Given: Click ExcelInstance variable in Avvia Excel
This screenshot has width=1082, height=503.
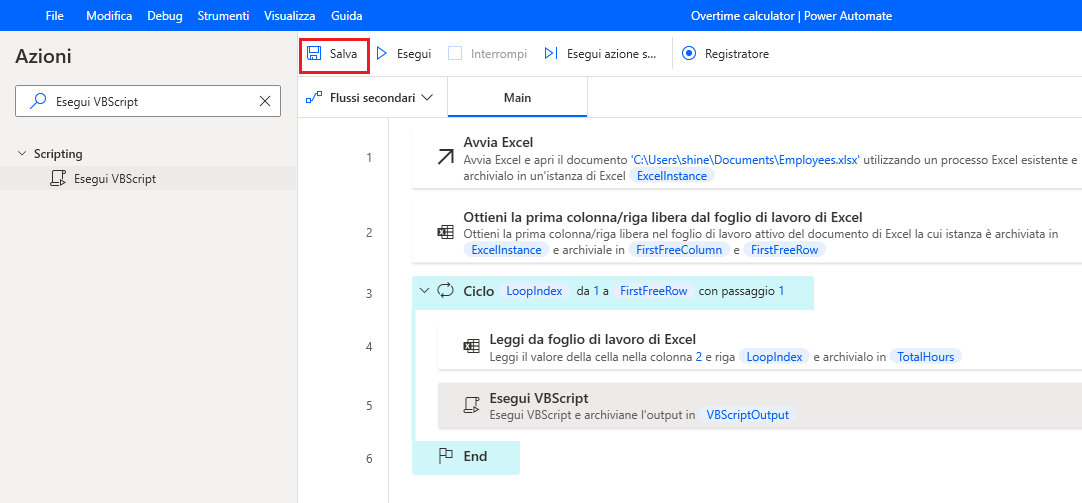Looking at the screenshot, I should tap(671, 175).
